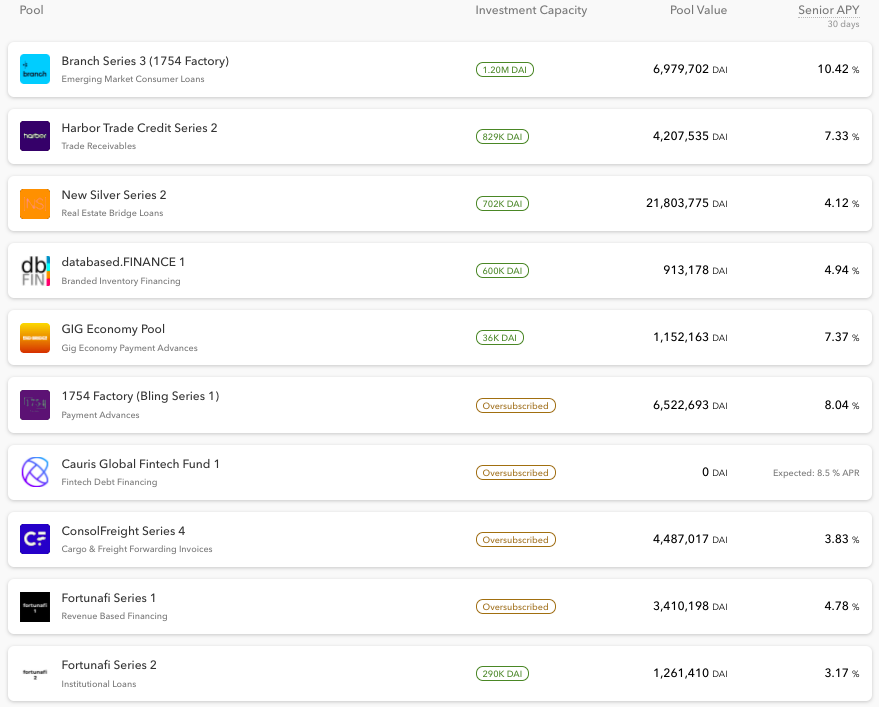Click the Pool Value column header
Image resolution: width=879 pixels, height=707 pixels.
click(x=698, y=10)
